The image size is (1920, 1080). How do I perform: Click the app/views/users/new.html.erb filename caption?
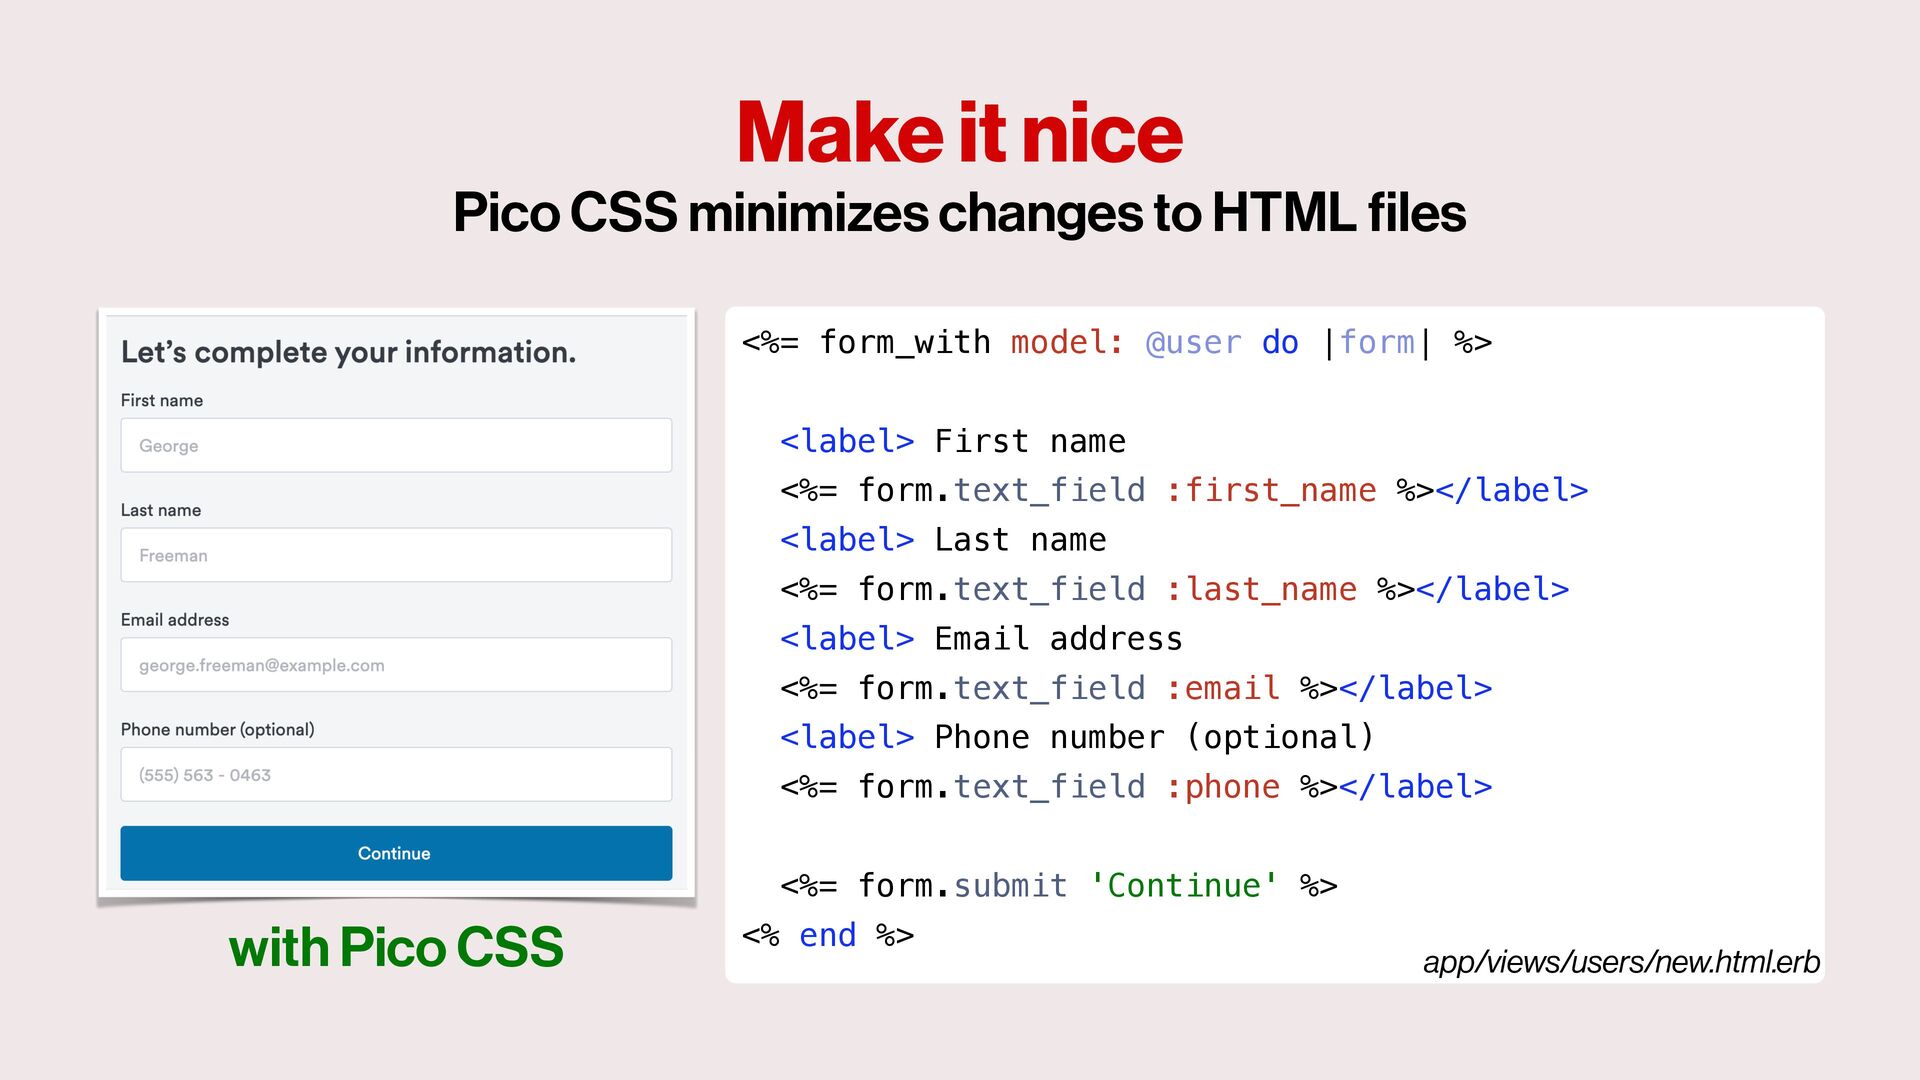click(1620, 962)
